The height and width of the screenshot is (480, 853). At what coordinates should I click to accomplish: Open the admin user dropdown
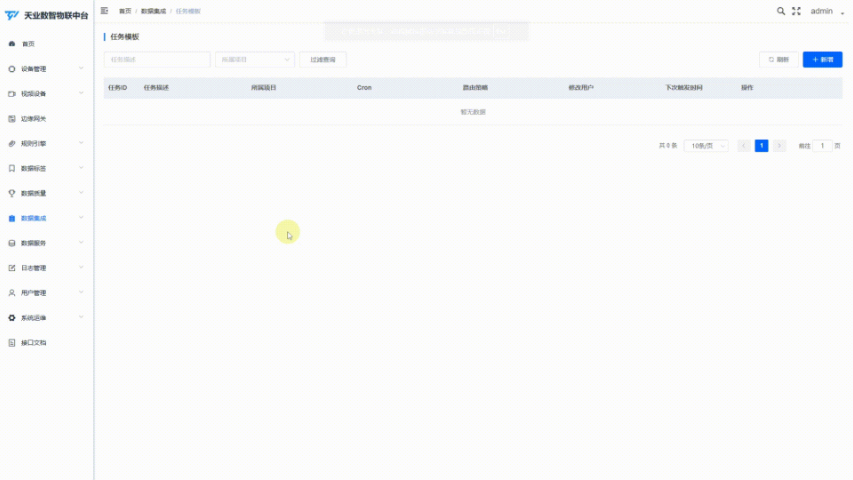[827, 11]
